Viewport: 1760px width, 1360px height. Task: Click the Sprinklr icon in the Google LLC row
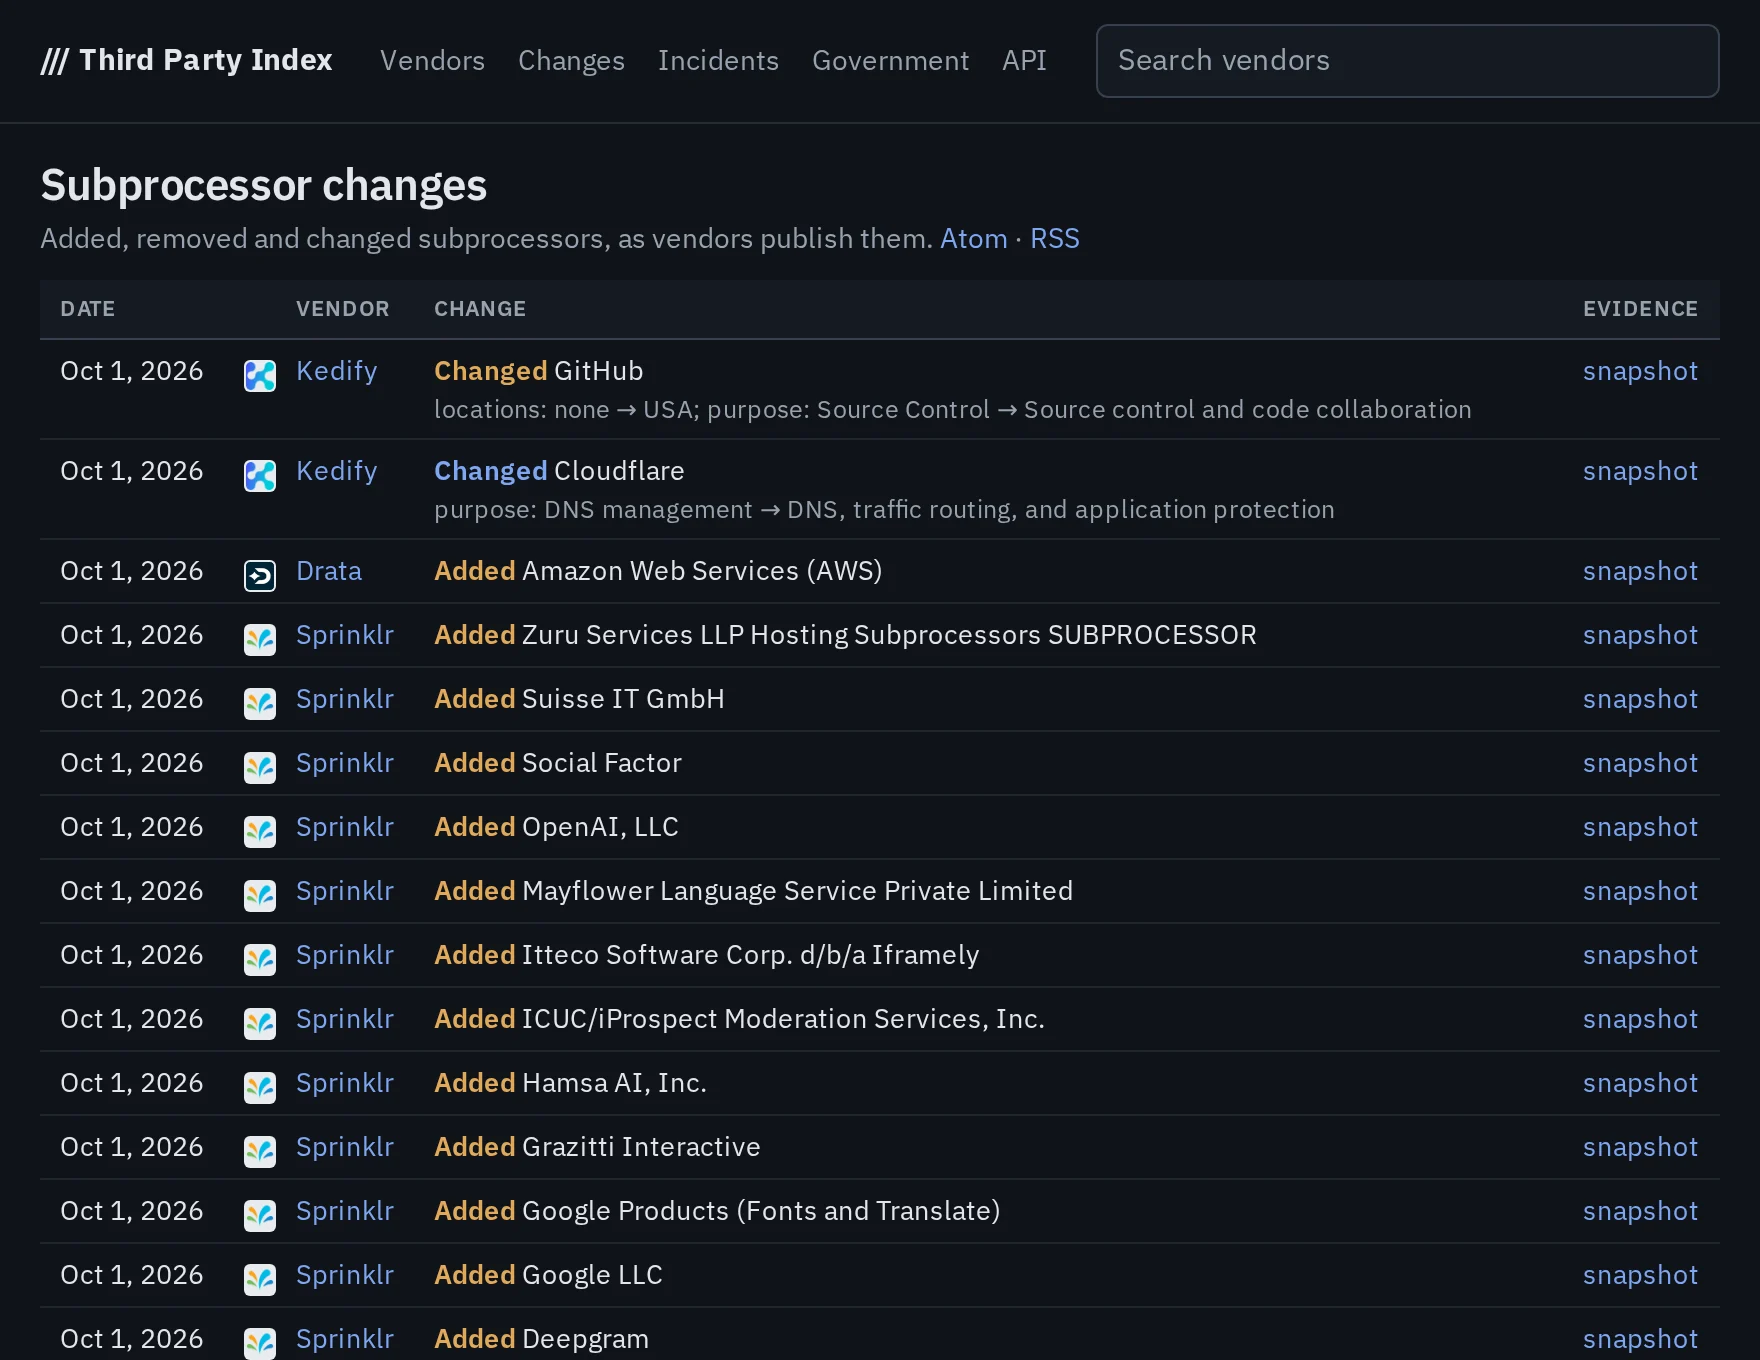pos(260,1280)
